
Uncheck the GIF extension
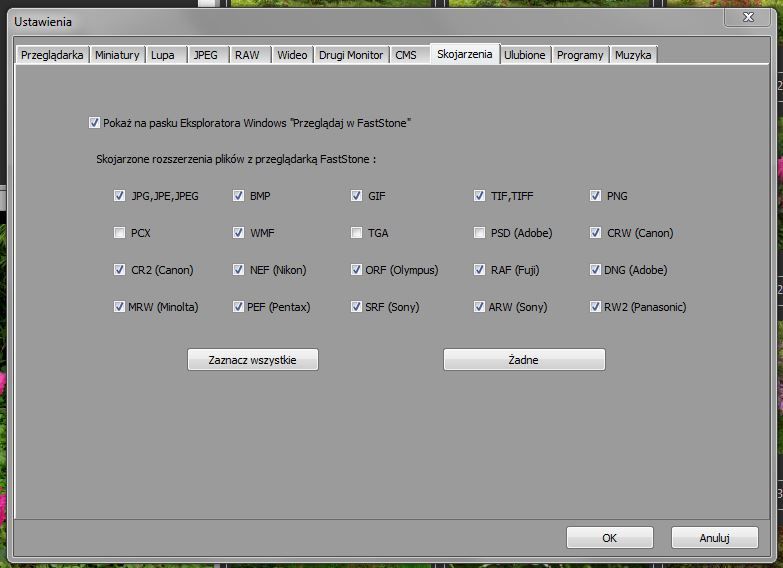(357, 196)
